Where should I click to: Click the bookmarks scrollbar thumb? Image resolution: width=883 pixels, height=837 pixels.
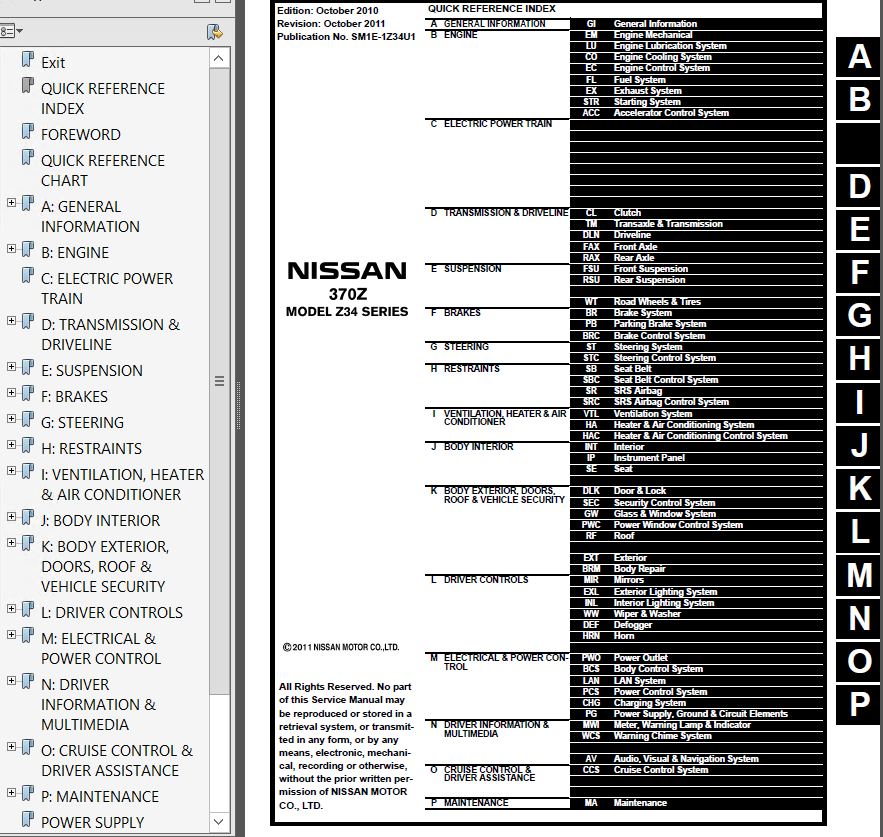click(219, 381)
